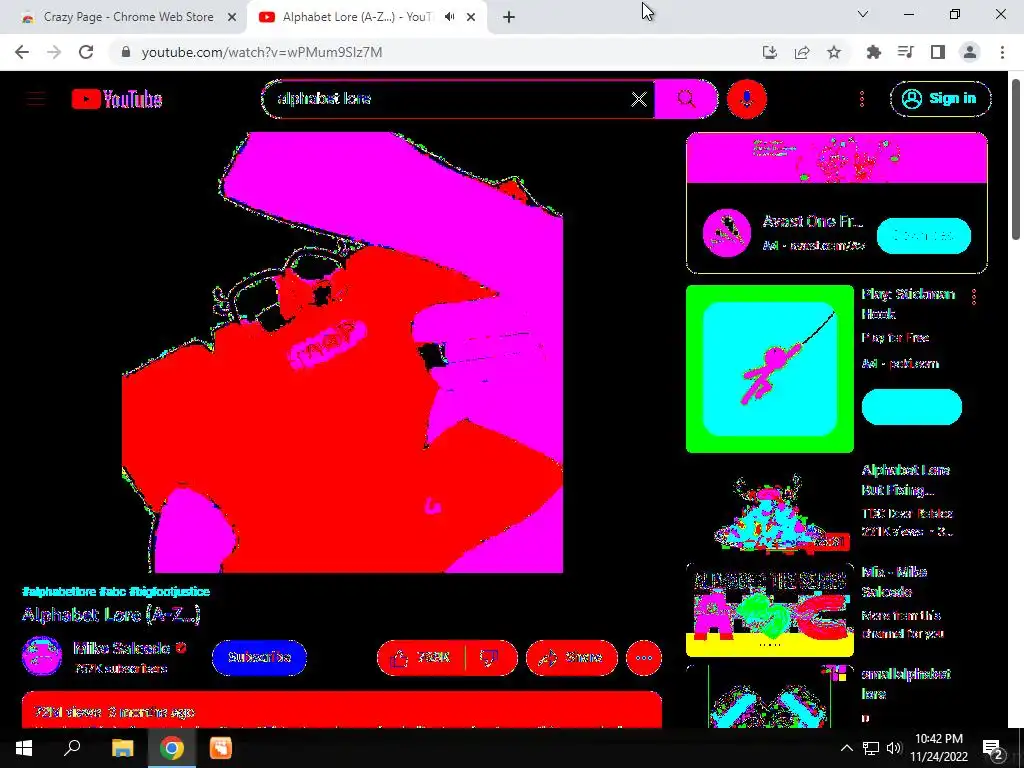Open Chrome profile avatar
The width and height of the screenshot is (1024, 768).
point(970,52)
